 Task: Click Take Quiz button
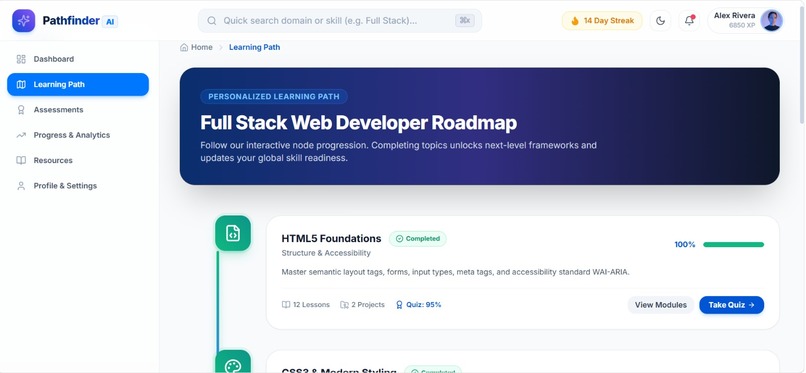(x=731, y=305)
